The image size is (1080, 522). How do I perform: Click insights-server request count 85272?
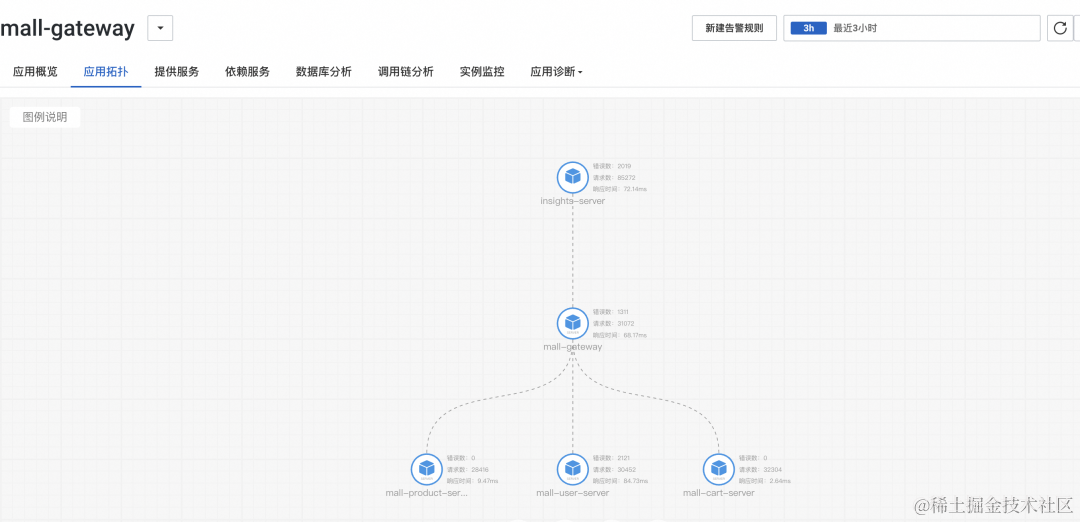pyautogui.click(x=614, y=177)
